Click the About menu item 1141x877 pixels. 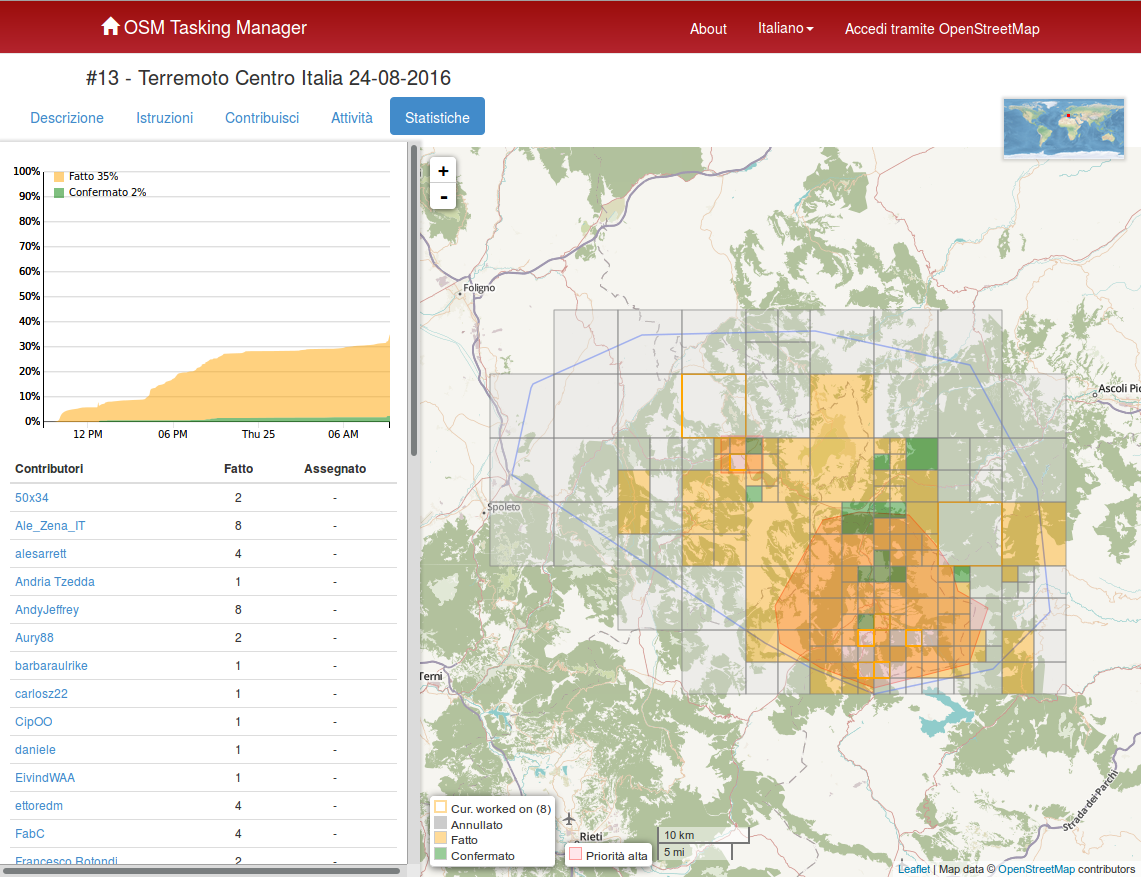pos(708,29)
